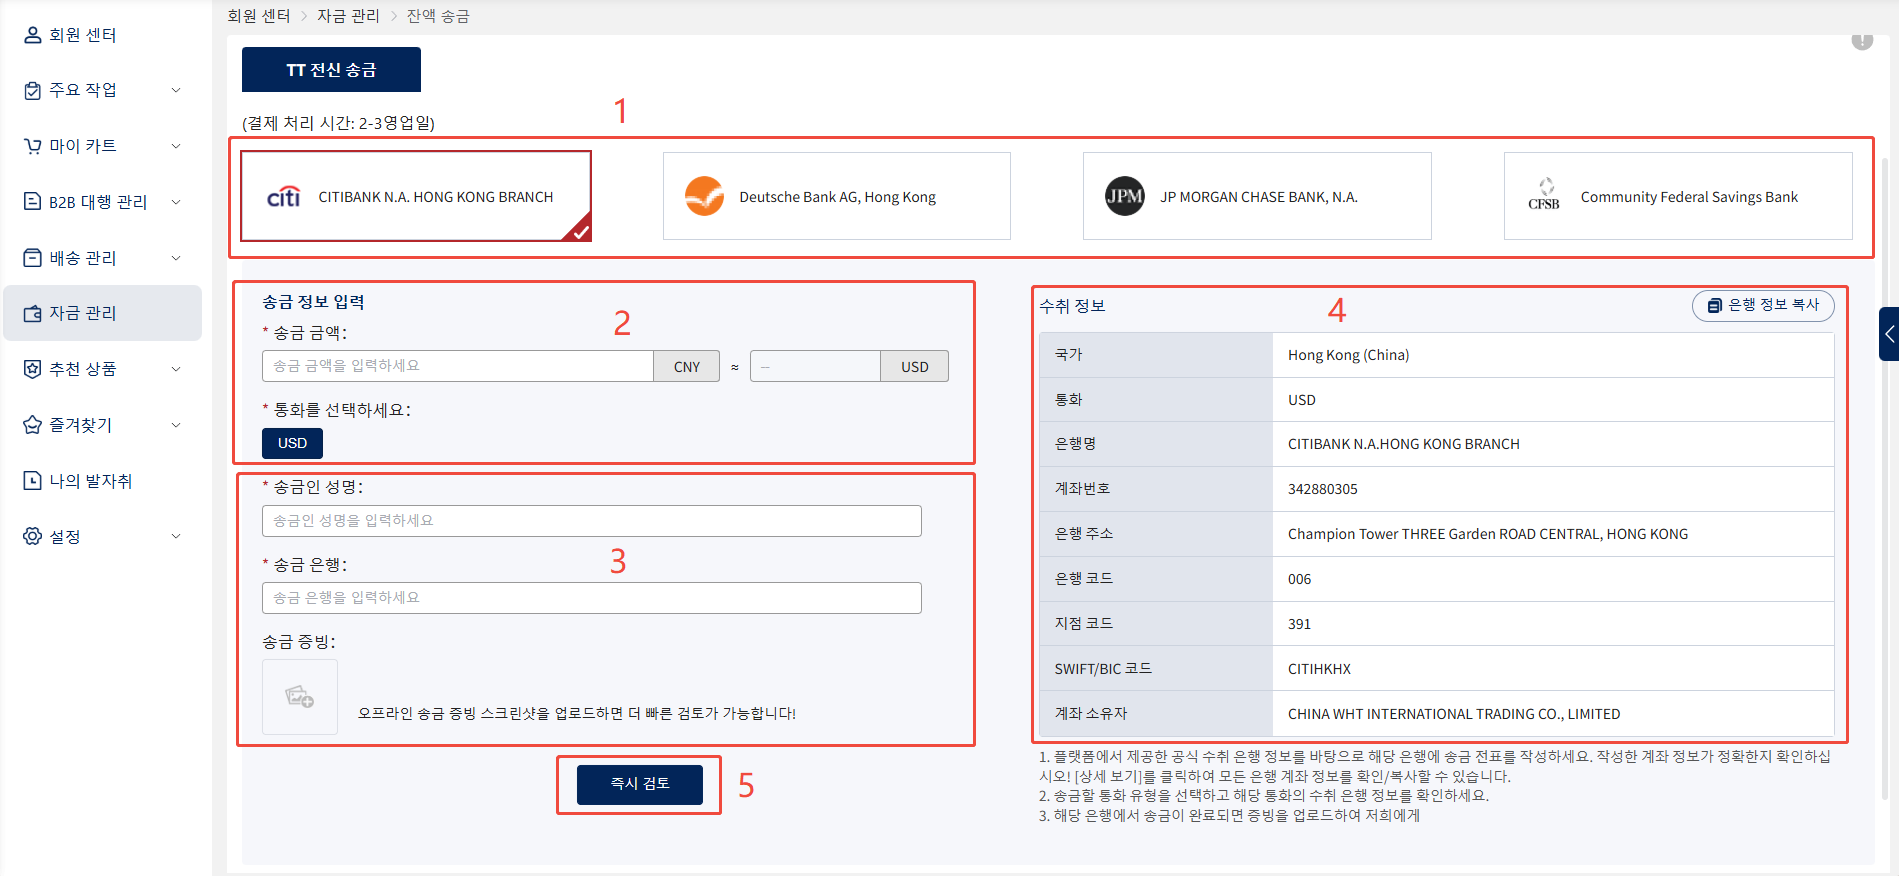The width and height of the screenshot is (1899, 876).
Task: Click the CFSB logo
Action: pos(1544,194)
